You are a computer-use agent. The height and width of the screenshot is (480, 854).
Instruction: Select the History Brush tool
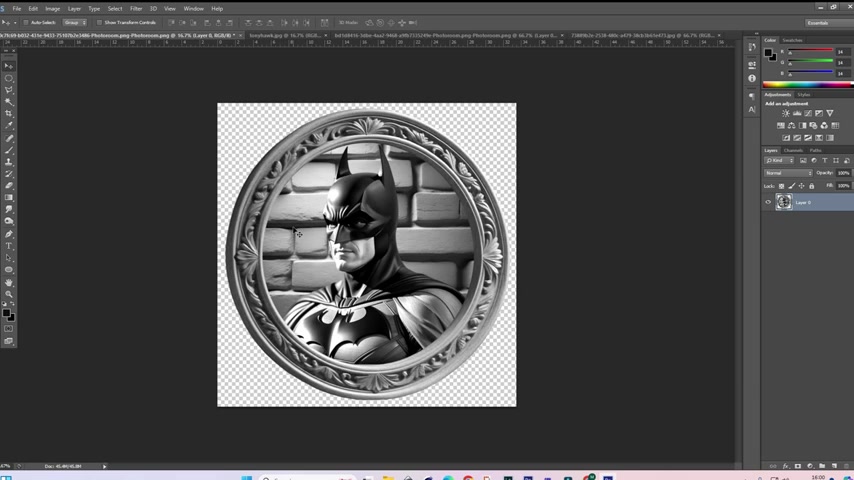pyautogui.click(x=9, y=174)
